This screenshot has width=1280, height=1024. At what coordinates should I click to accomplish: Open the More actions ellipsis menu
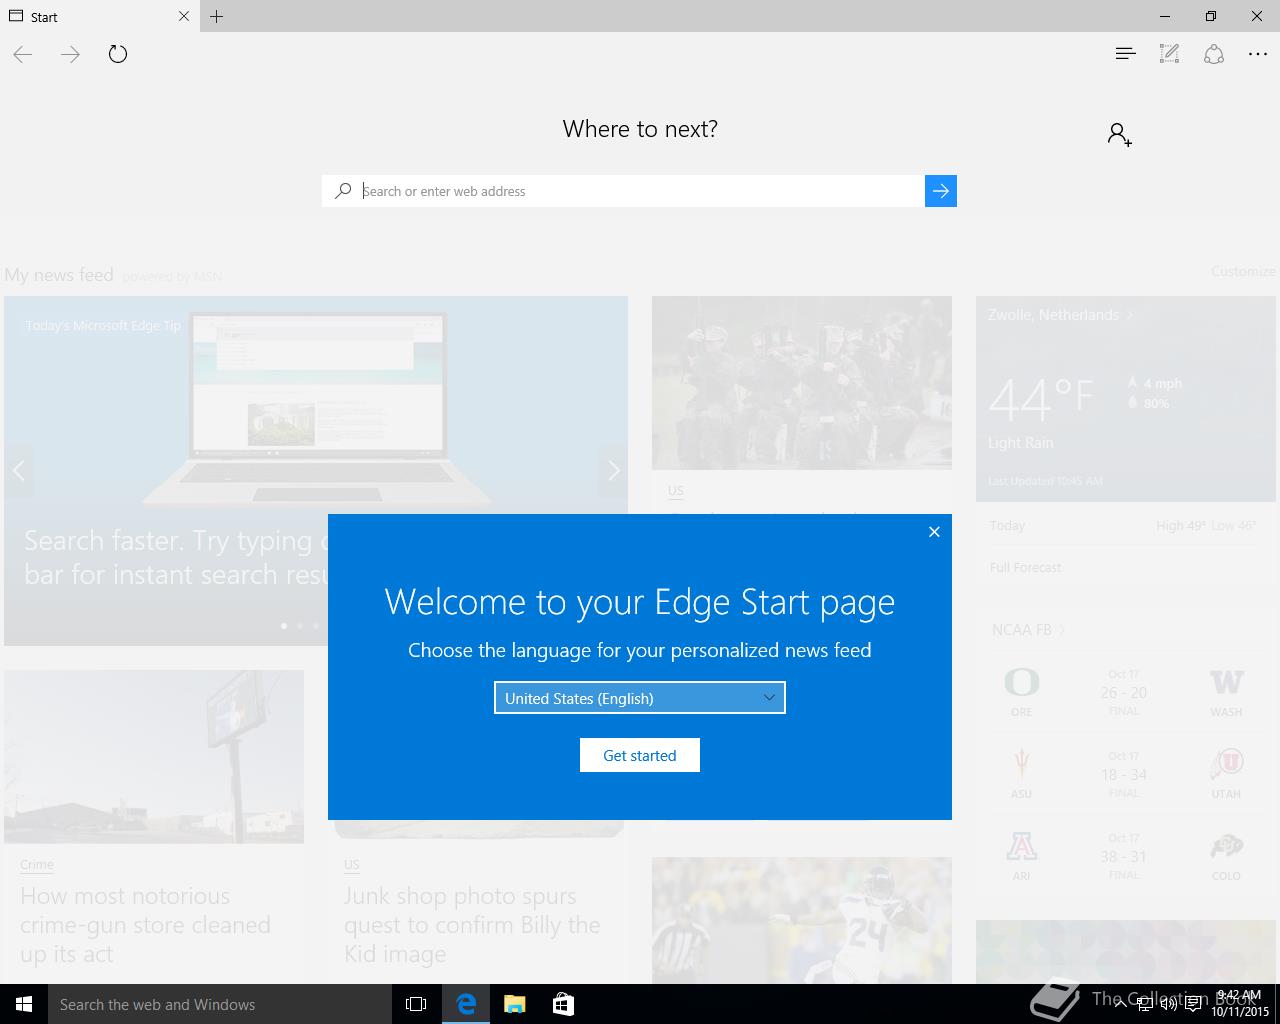[x=1258, y=54]
